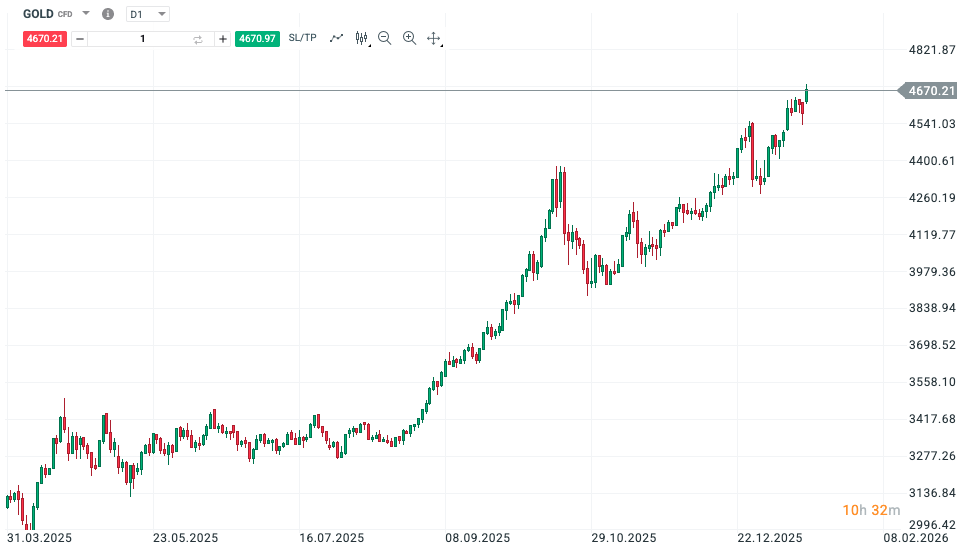Toggle the SL/TP option
This screenshot has height=551, width=962.
[302, 38]
